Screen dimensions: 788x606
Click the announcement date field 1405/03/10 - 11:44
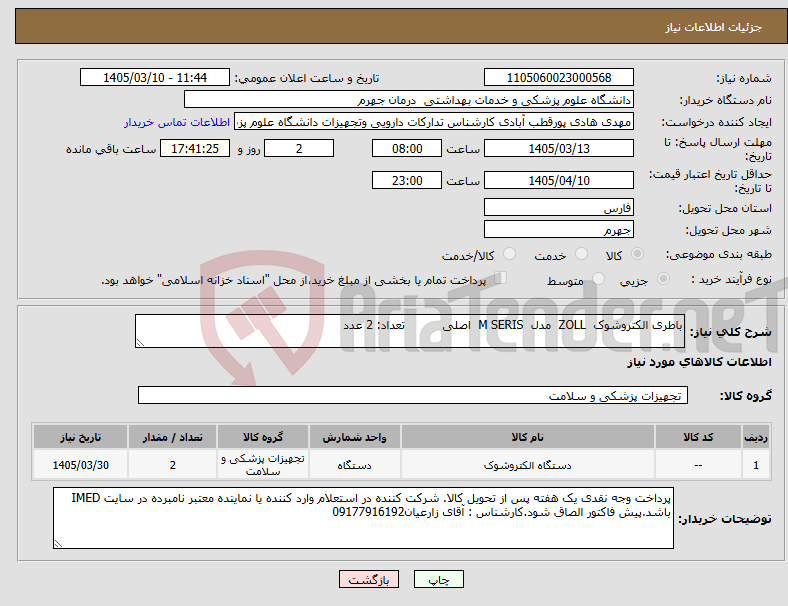(155, 77)
